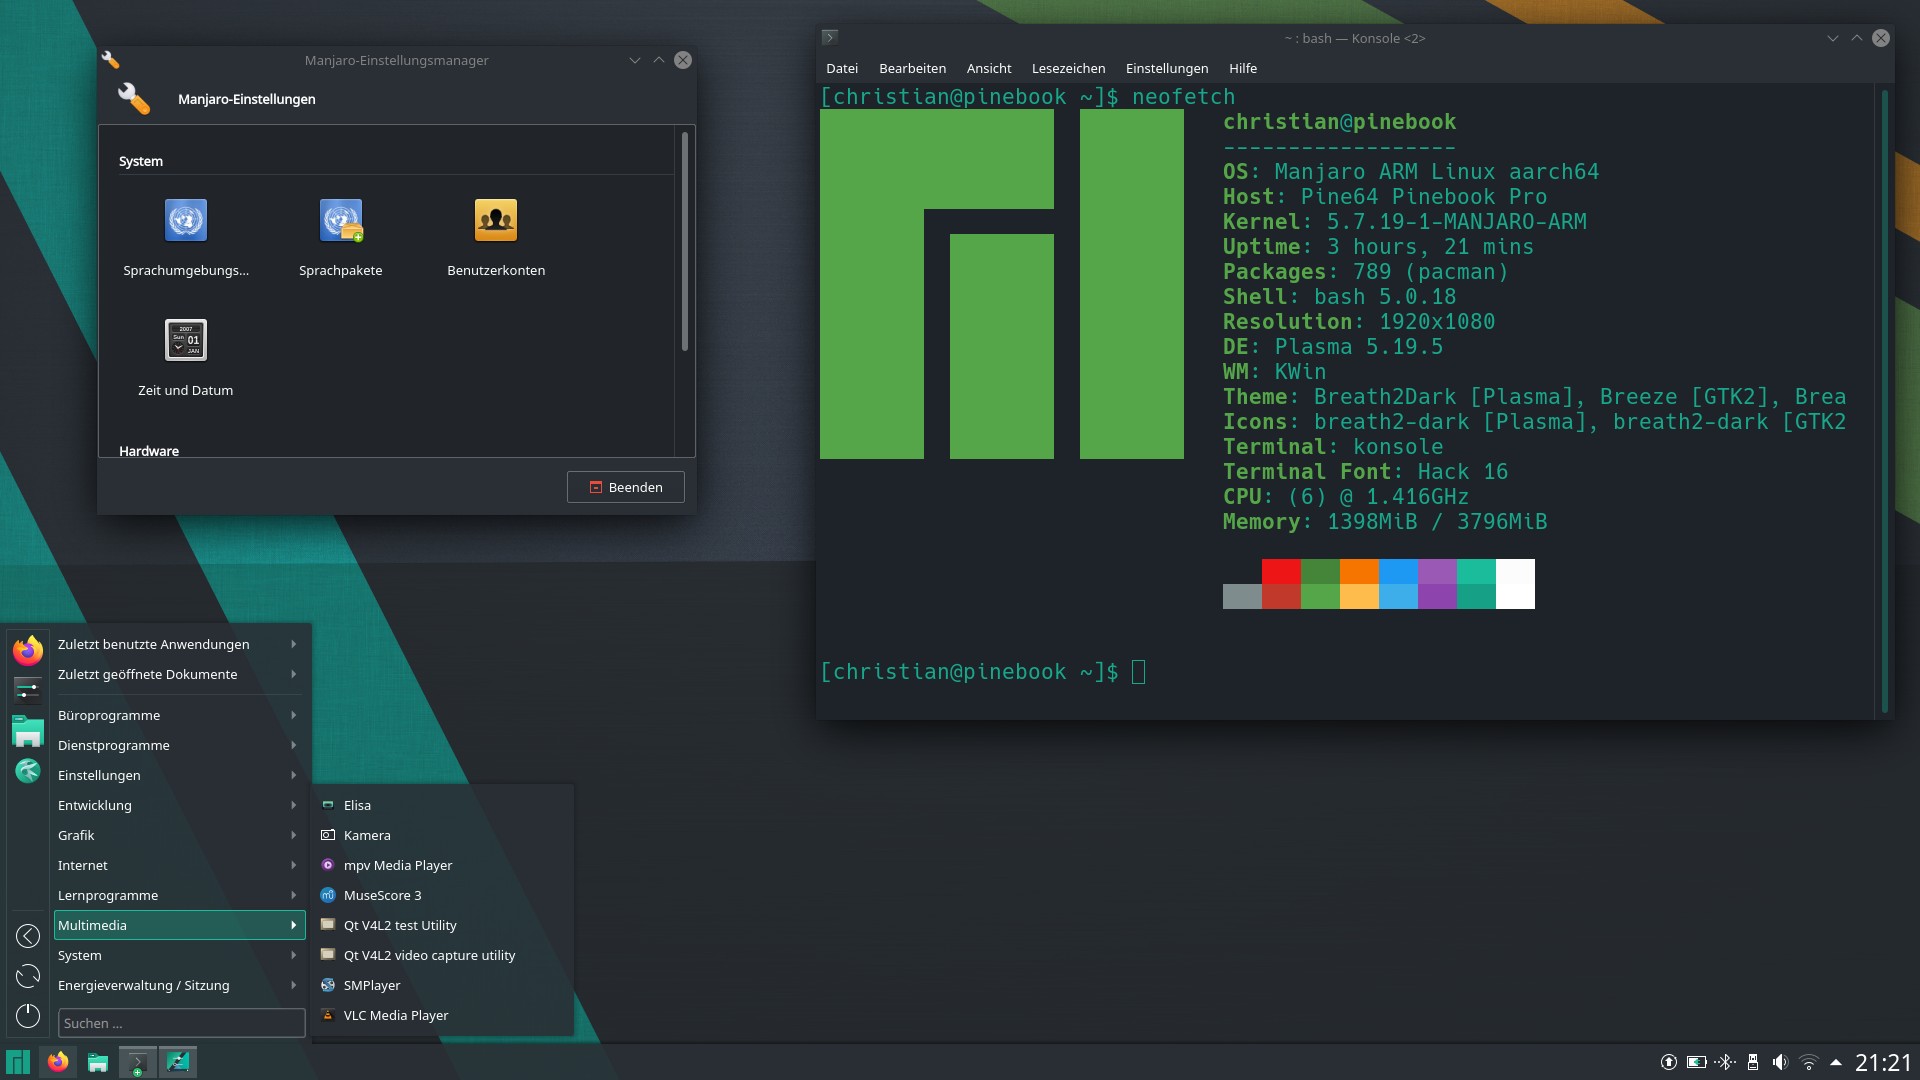Click Firefox icon in the taskbar

tap(58, 1062)
